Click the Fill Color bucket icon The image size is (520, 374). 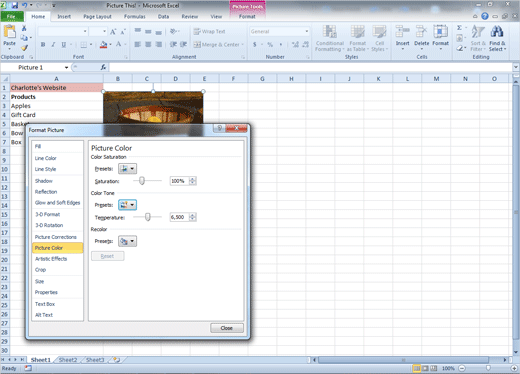(103, 44)
